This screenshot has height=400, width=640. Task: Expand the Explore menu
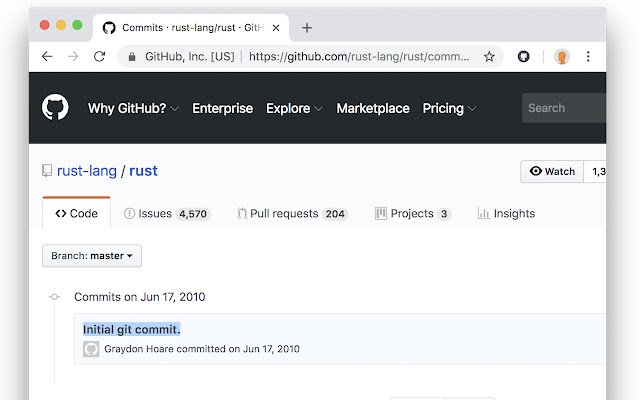point(294,108)
